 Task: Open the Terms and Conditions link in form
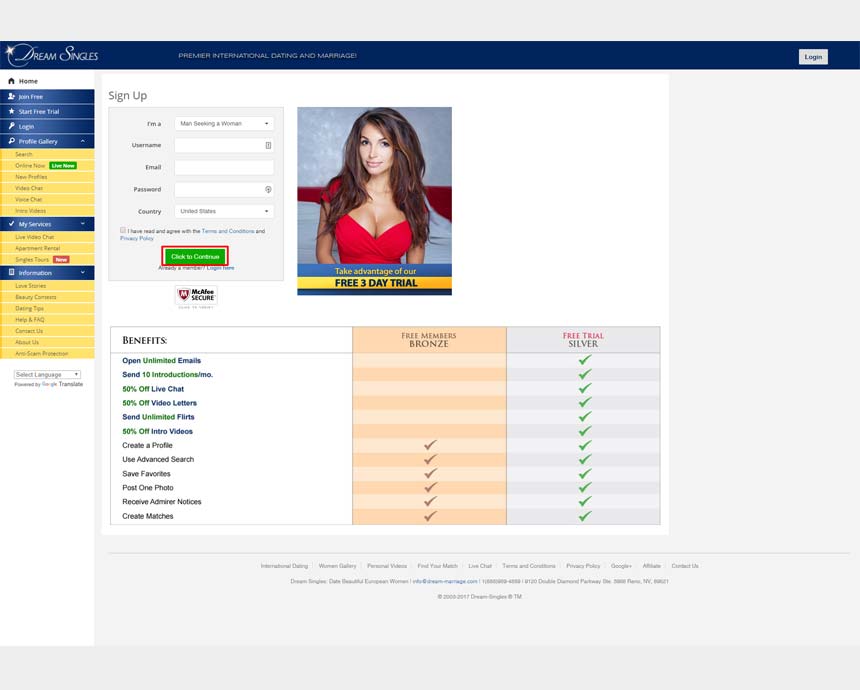tap(228, 231)
